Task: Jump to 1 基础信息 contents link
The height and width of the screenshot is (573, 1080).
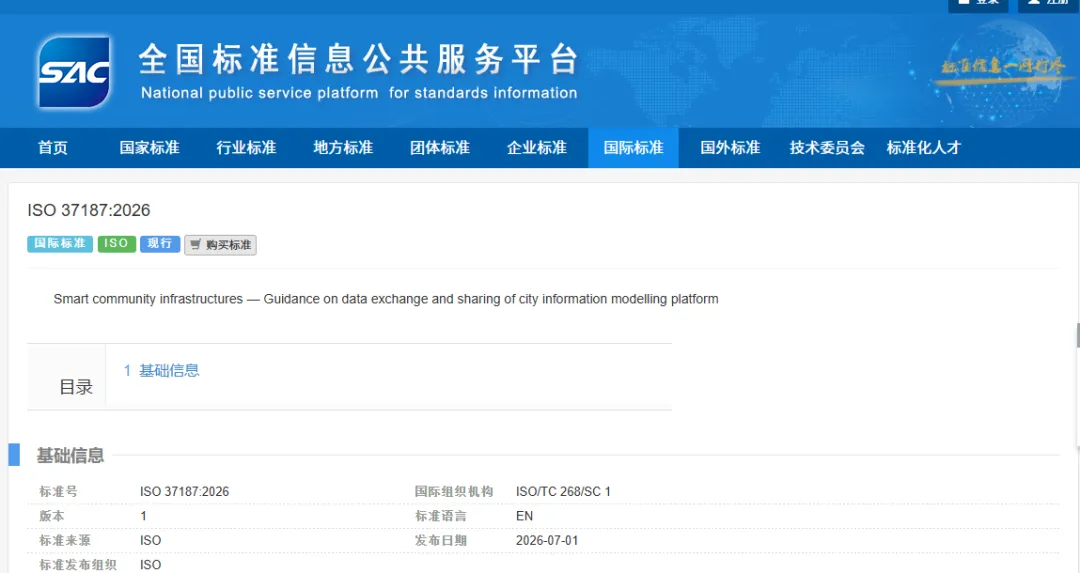Action: 161,371
